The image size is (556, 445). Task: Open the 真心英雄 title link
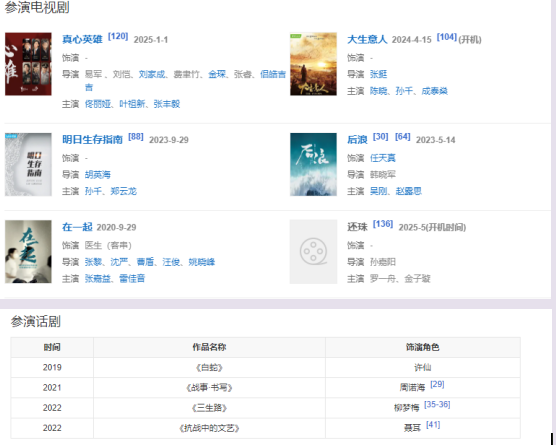pos(82,39)
